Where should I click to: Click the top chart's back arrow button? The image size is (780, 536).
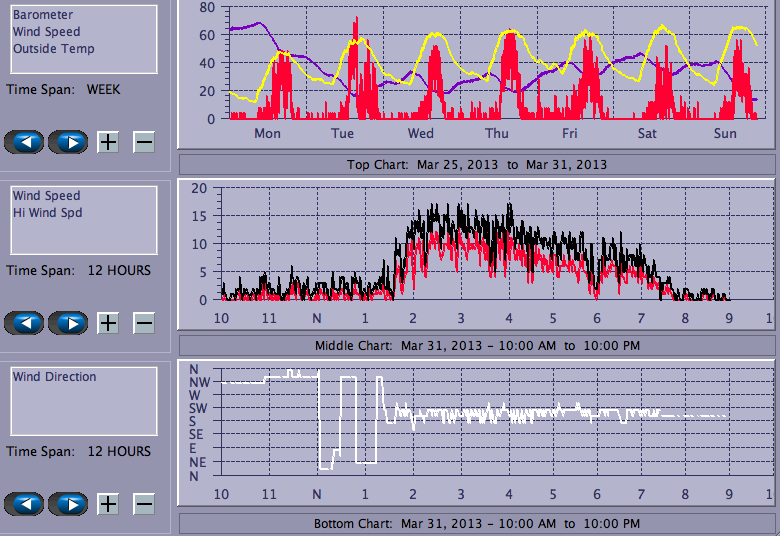25,142
